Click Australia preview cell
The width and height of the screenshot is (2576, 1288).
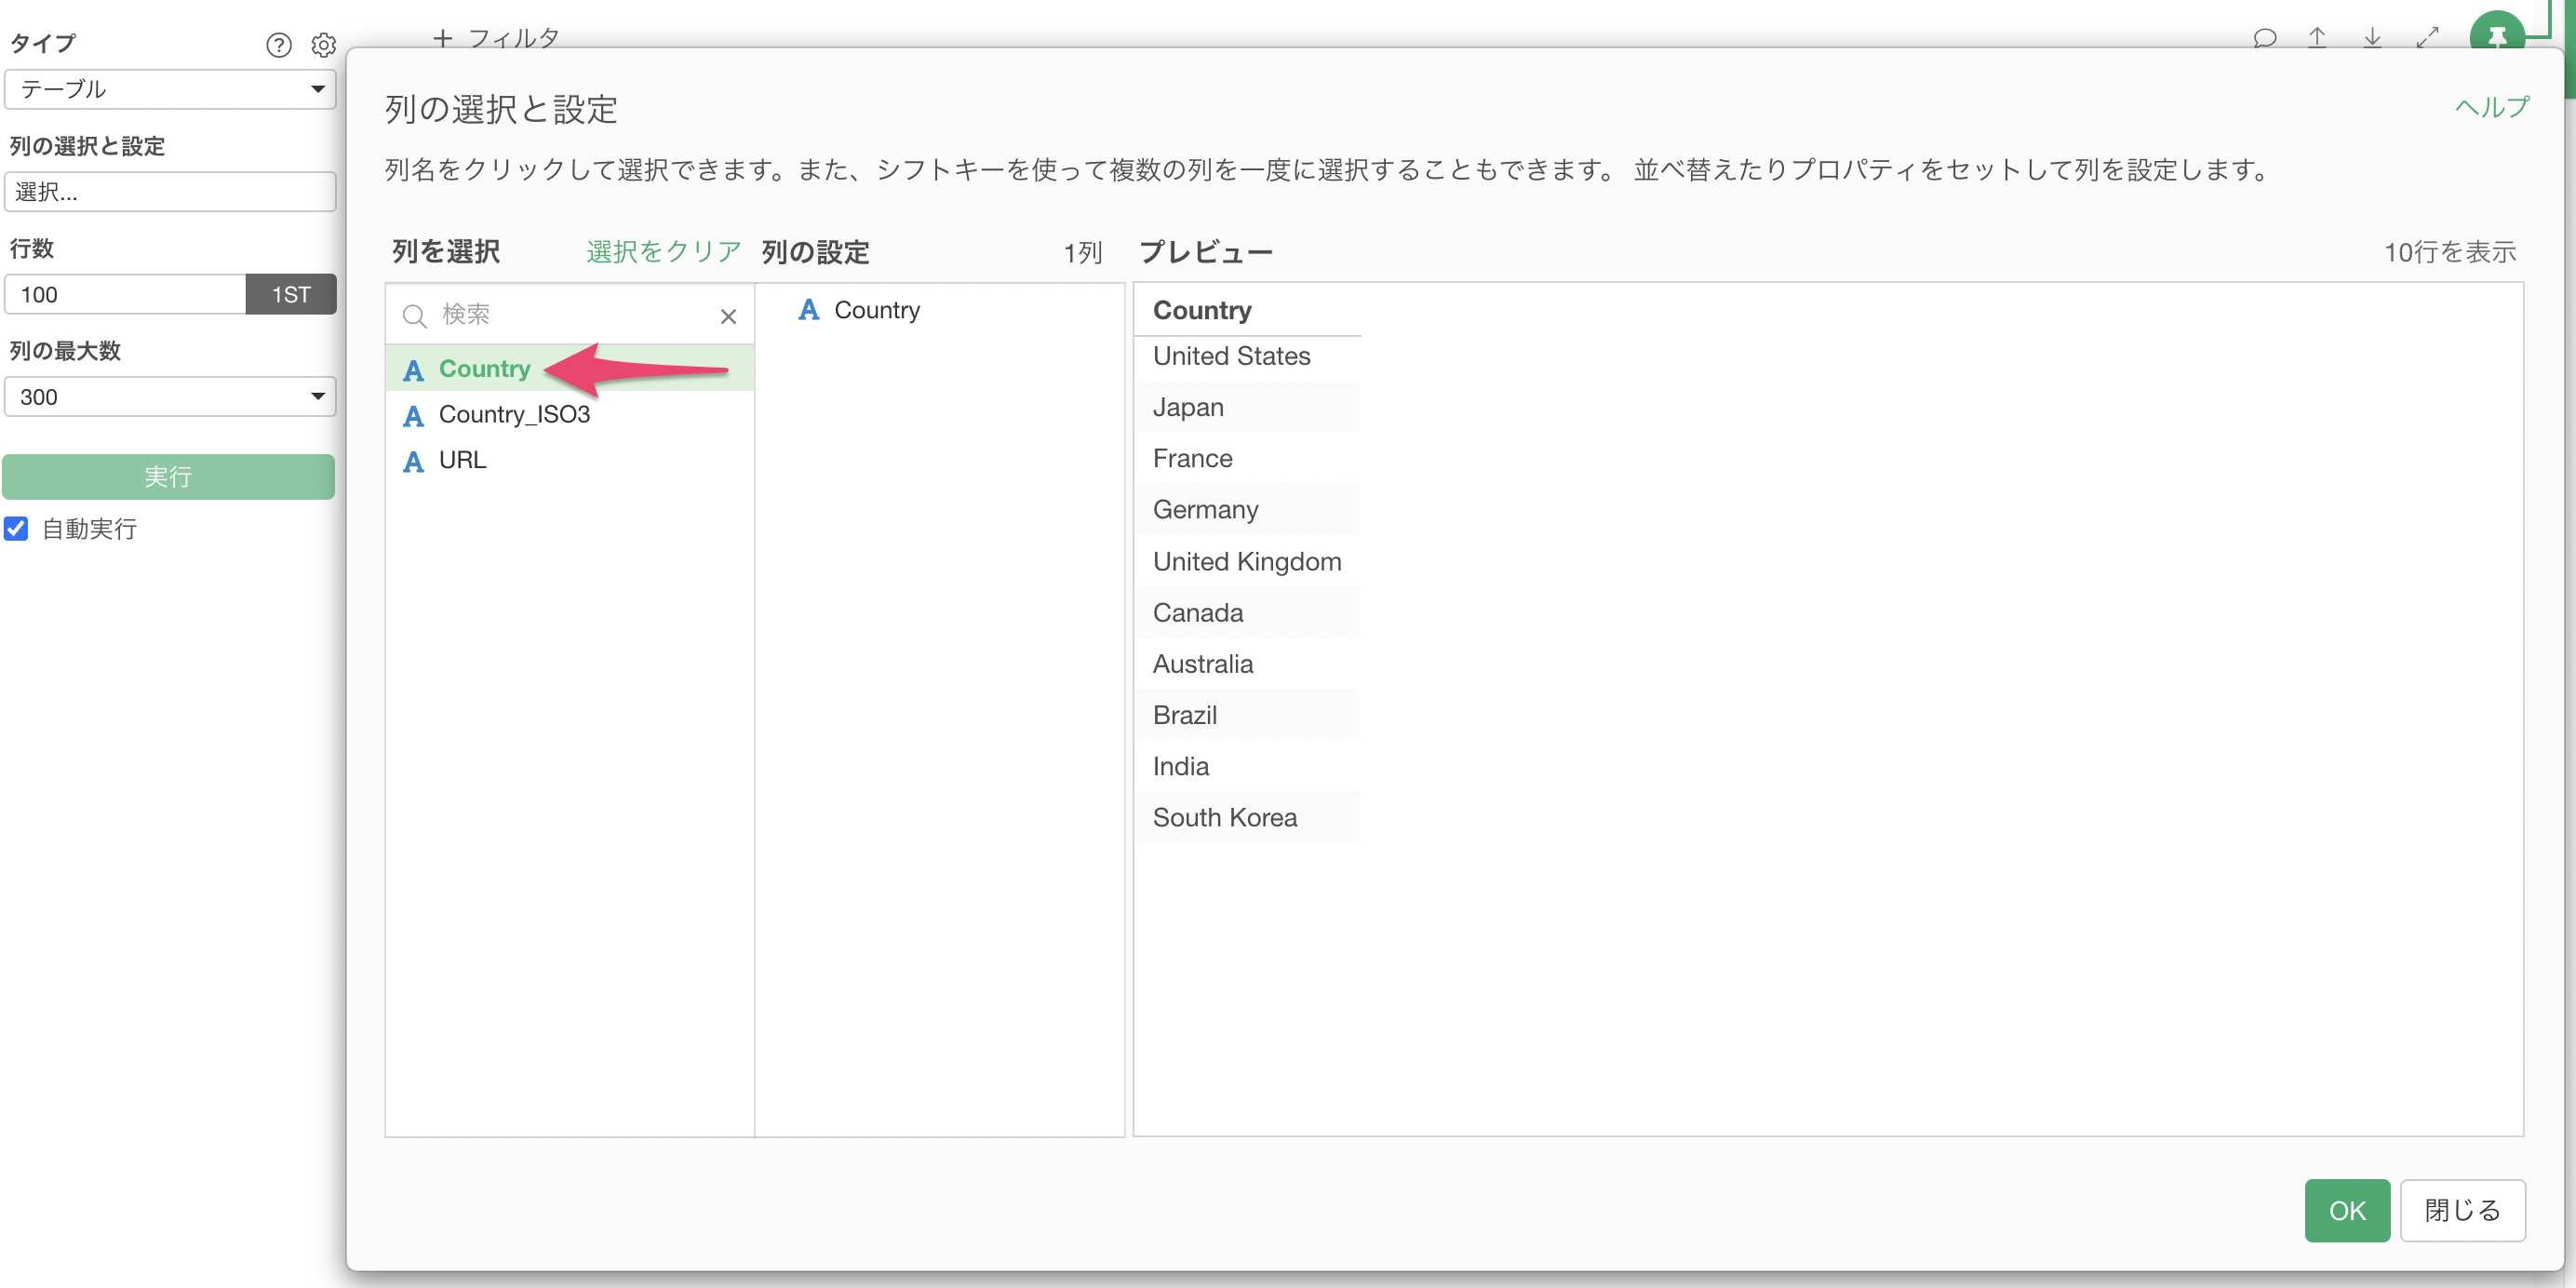pos(1248,663)
